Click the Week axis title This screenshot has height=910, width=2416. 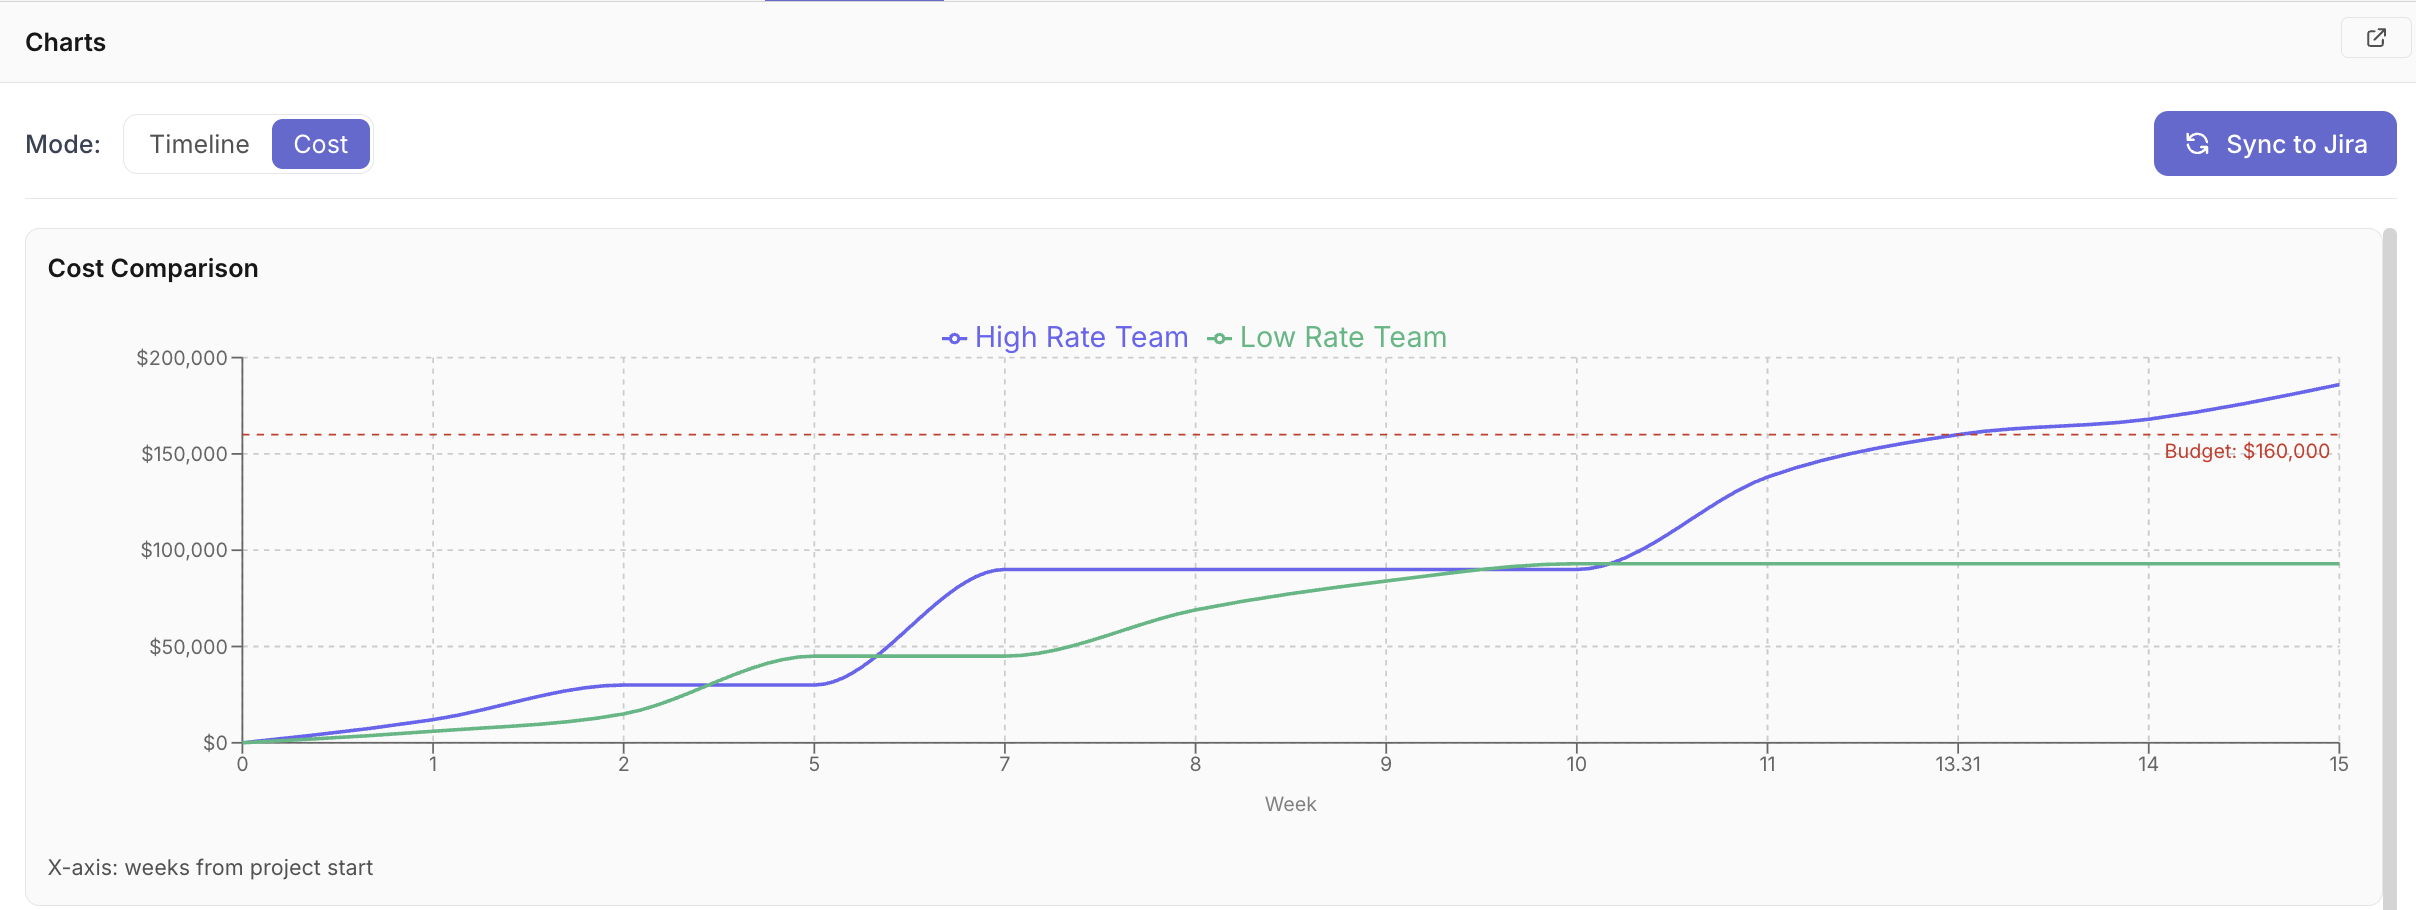1290,804
